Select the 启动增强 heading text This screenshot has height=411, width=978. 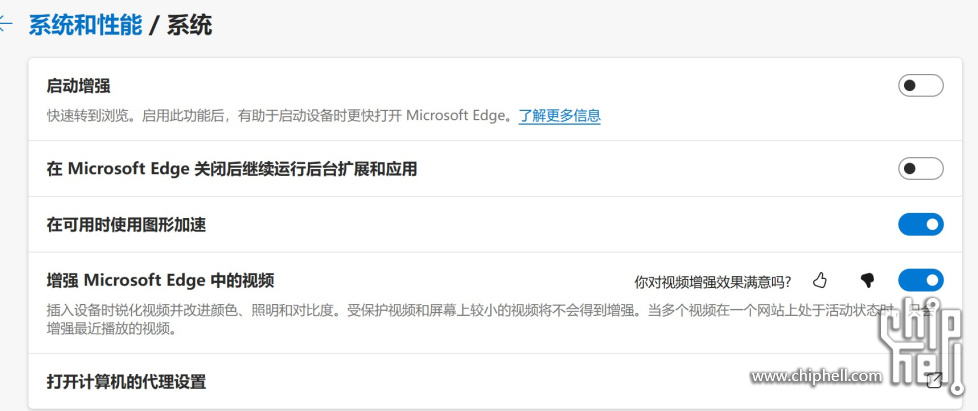[79, 86]
